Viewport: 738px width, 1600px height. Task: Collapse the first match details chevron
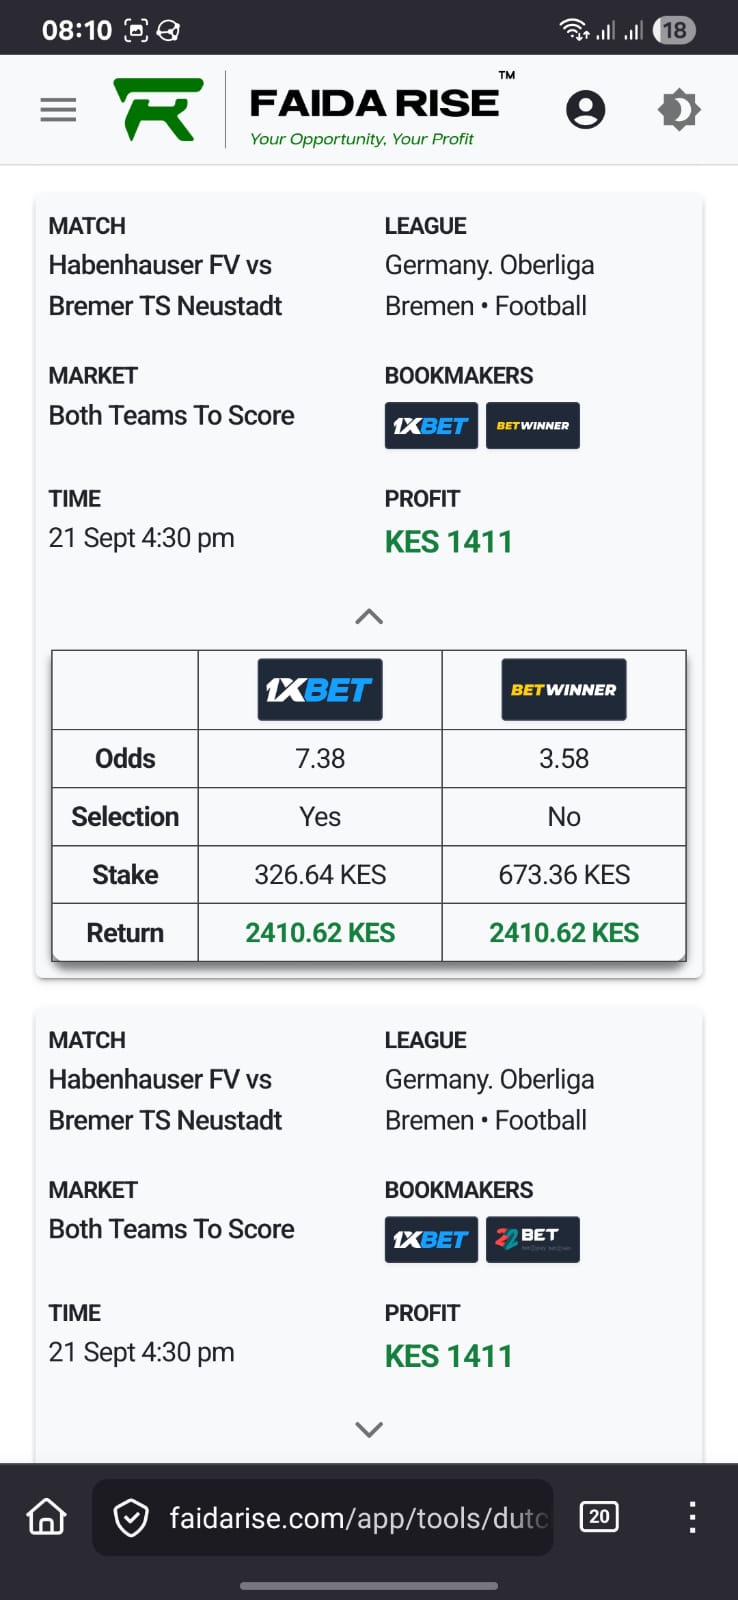click(369, 617)
